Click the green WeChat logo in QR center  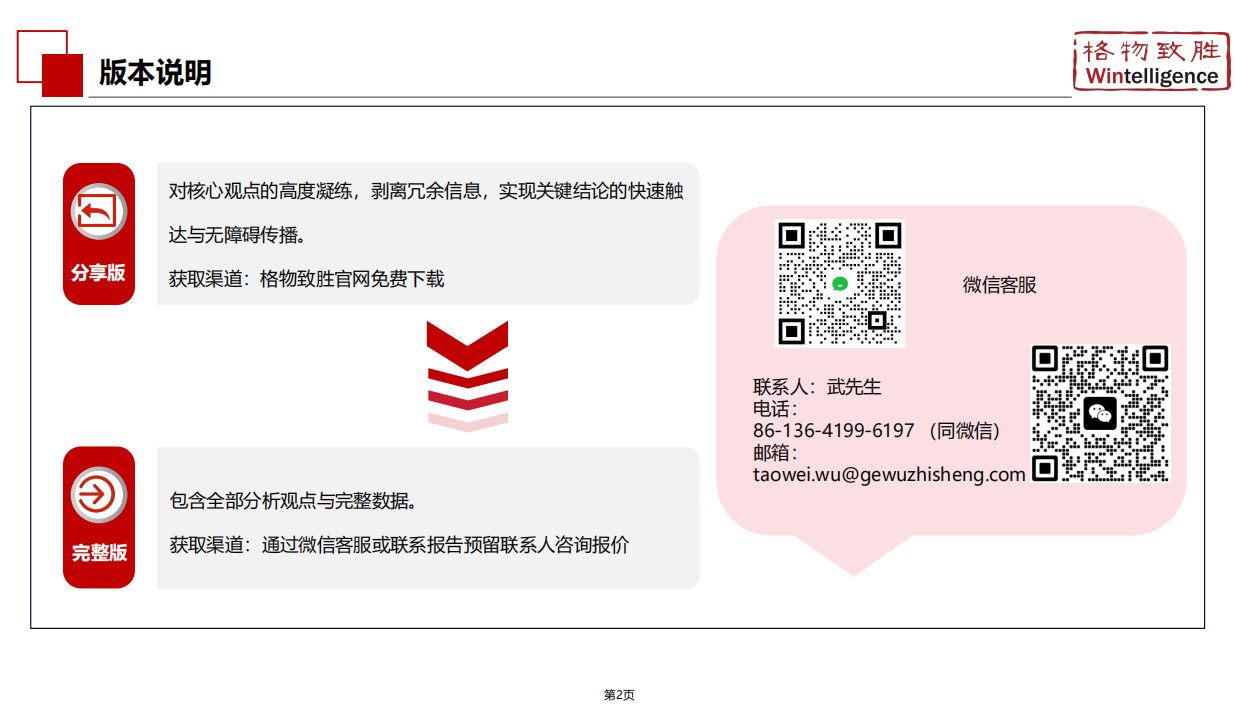point(840,284)
